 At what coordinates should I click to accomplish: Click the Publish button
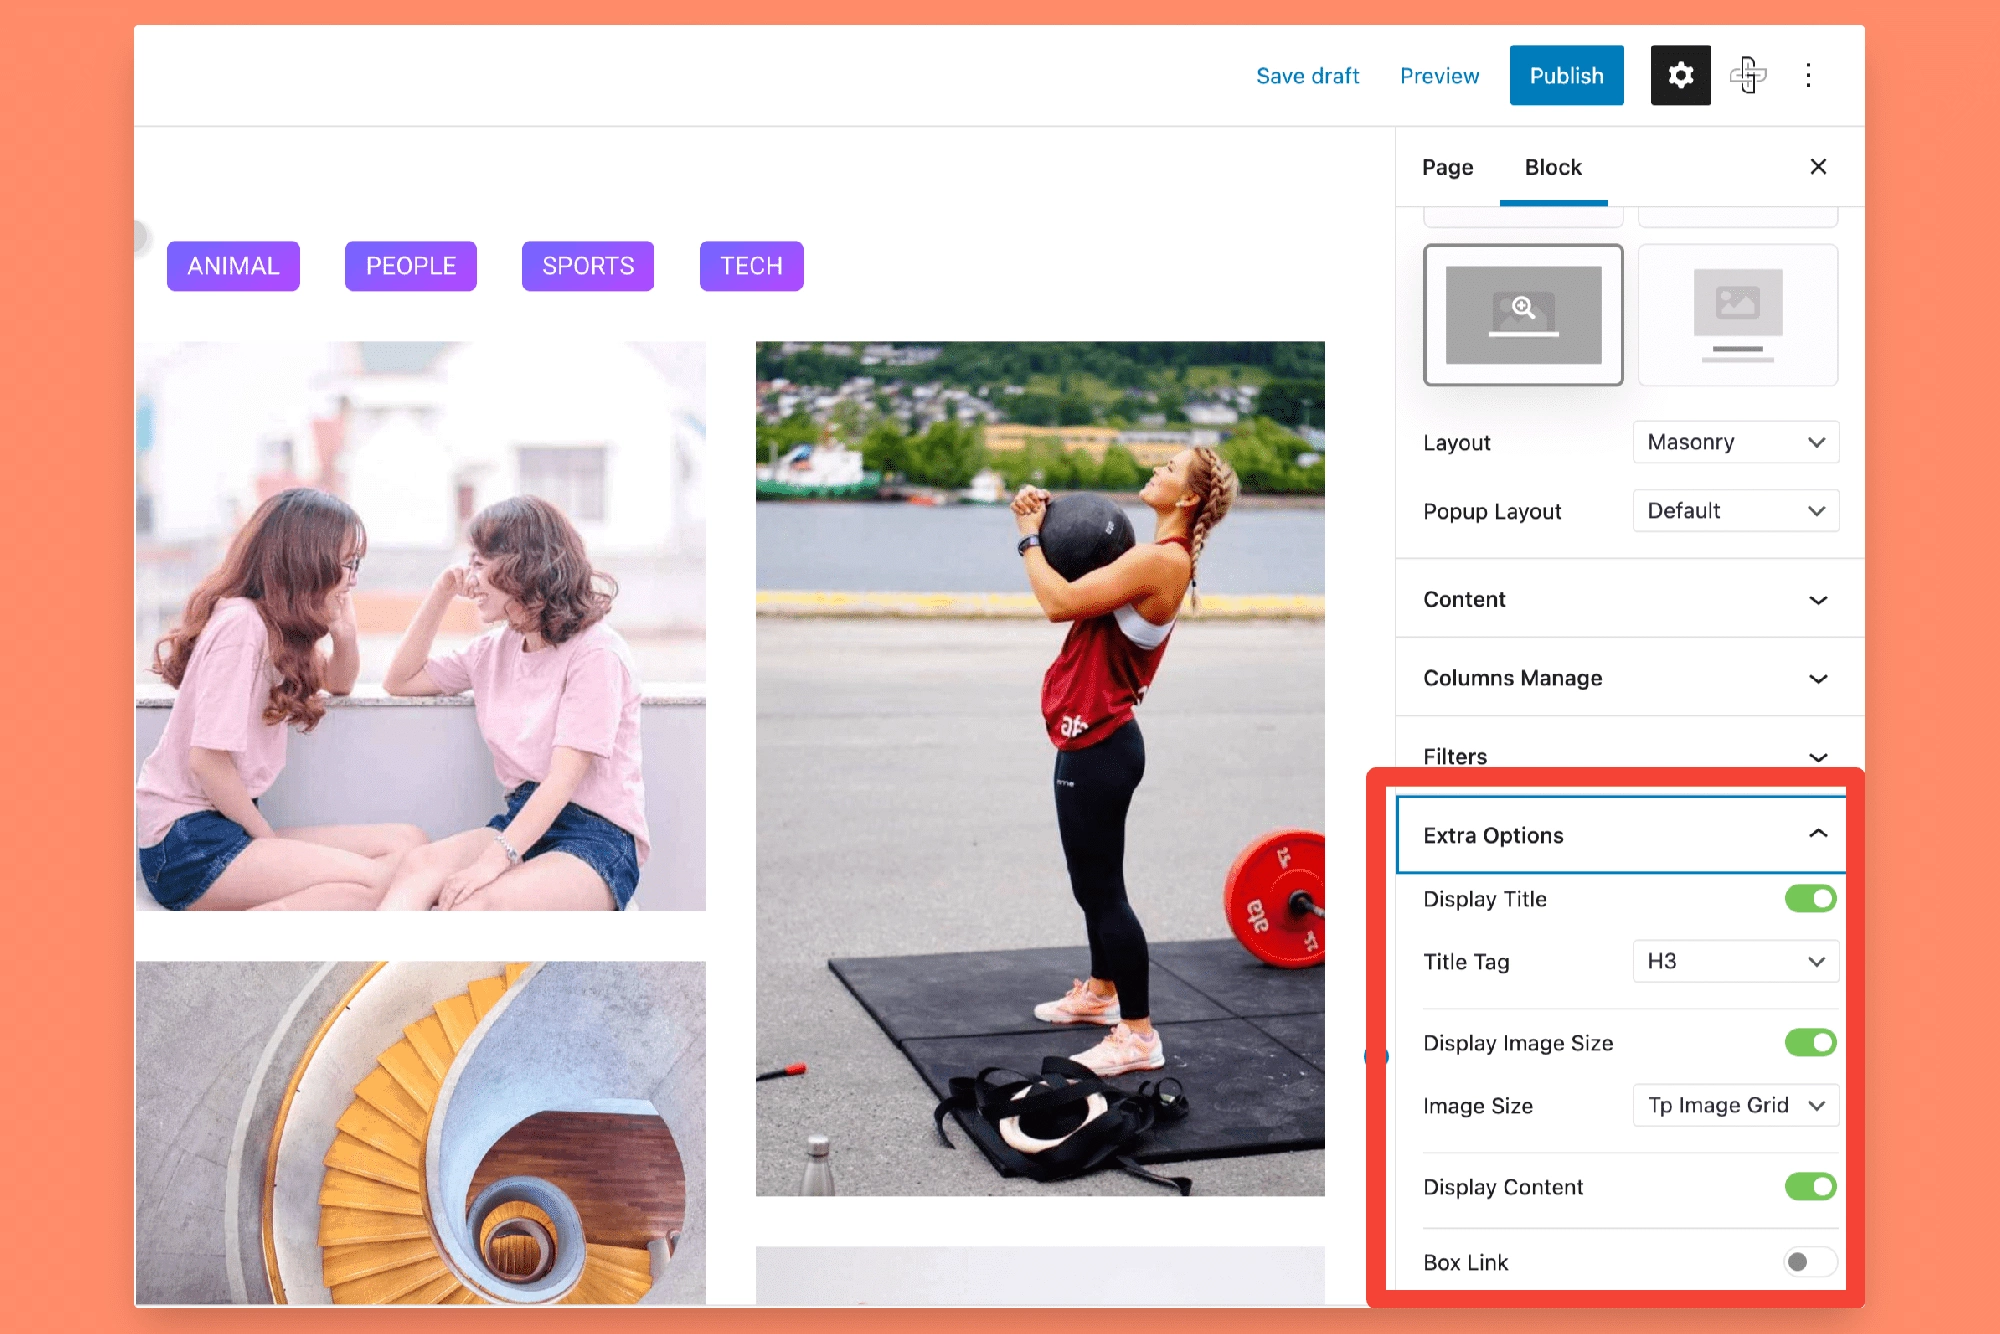(1565, 74)
